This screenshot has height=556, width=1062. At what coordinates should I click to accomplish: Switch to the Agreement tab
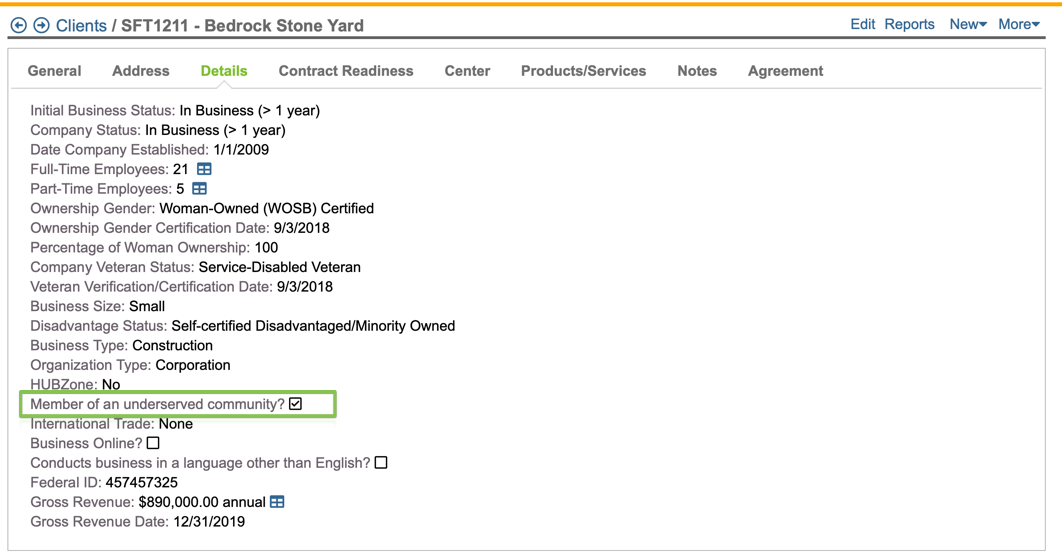click(785, 71)
